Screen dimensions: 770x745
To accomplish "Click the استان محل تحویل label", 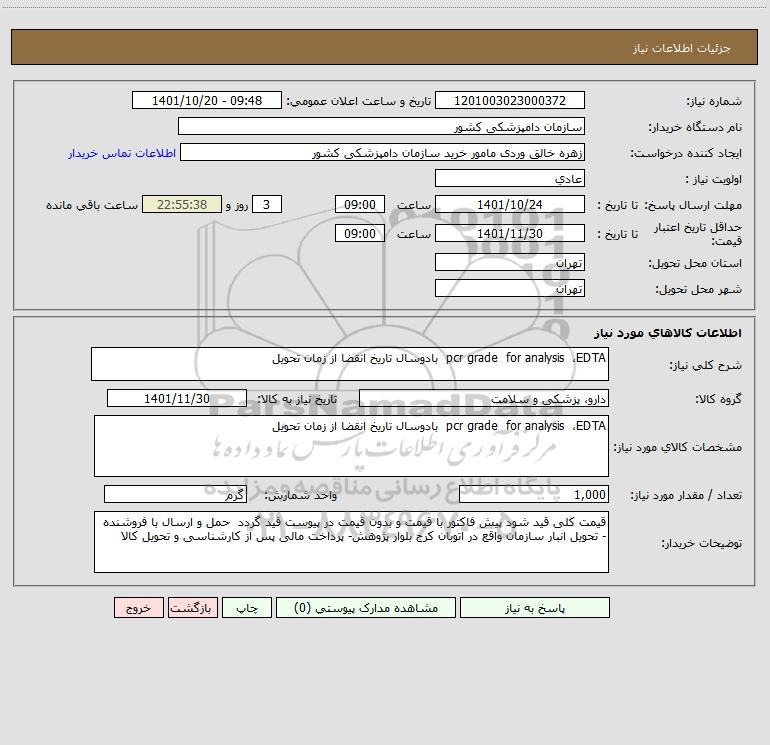I will (695, 264).
